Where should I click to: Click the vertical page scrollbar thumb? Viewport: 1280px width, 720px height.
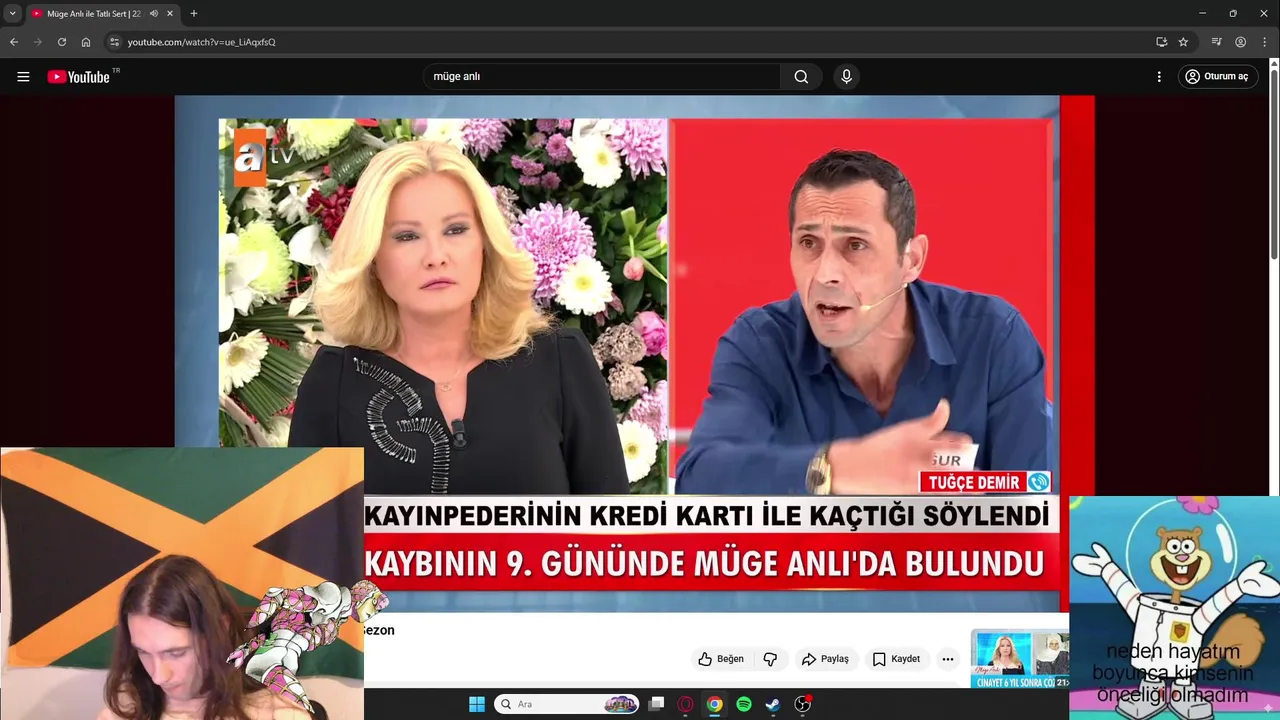(1274, 165)
